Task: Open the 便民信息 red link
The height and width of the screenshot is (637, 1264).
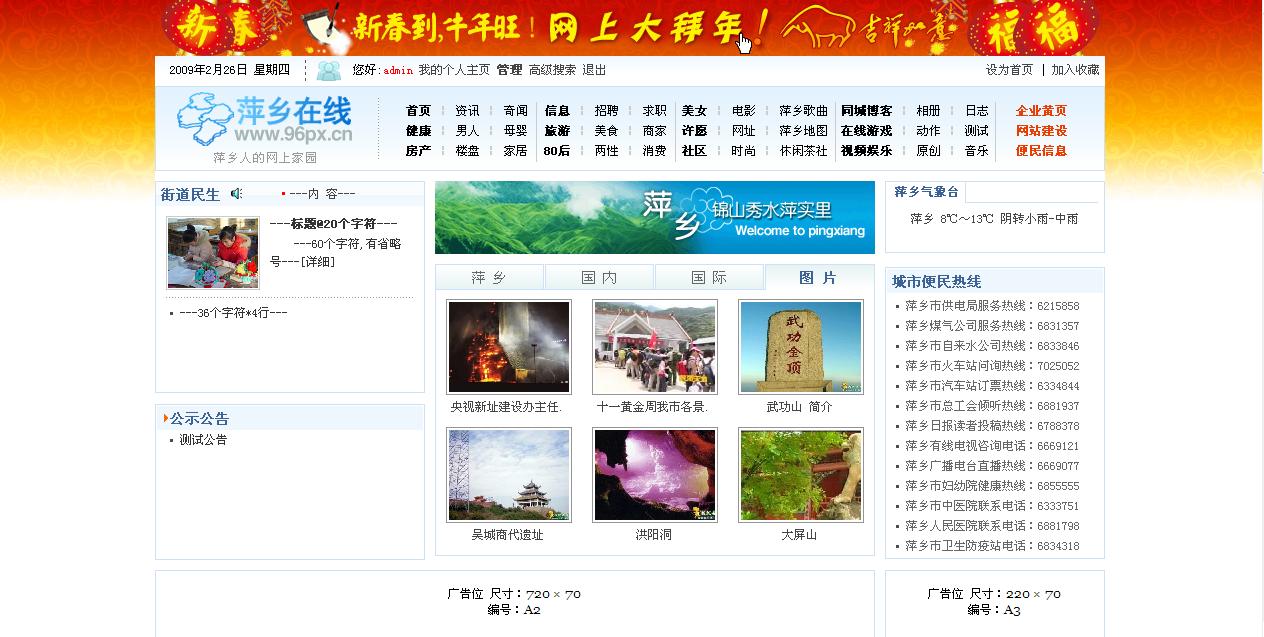Action: point(1041,151)
